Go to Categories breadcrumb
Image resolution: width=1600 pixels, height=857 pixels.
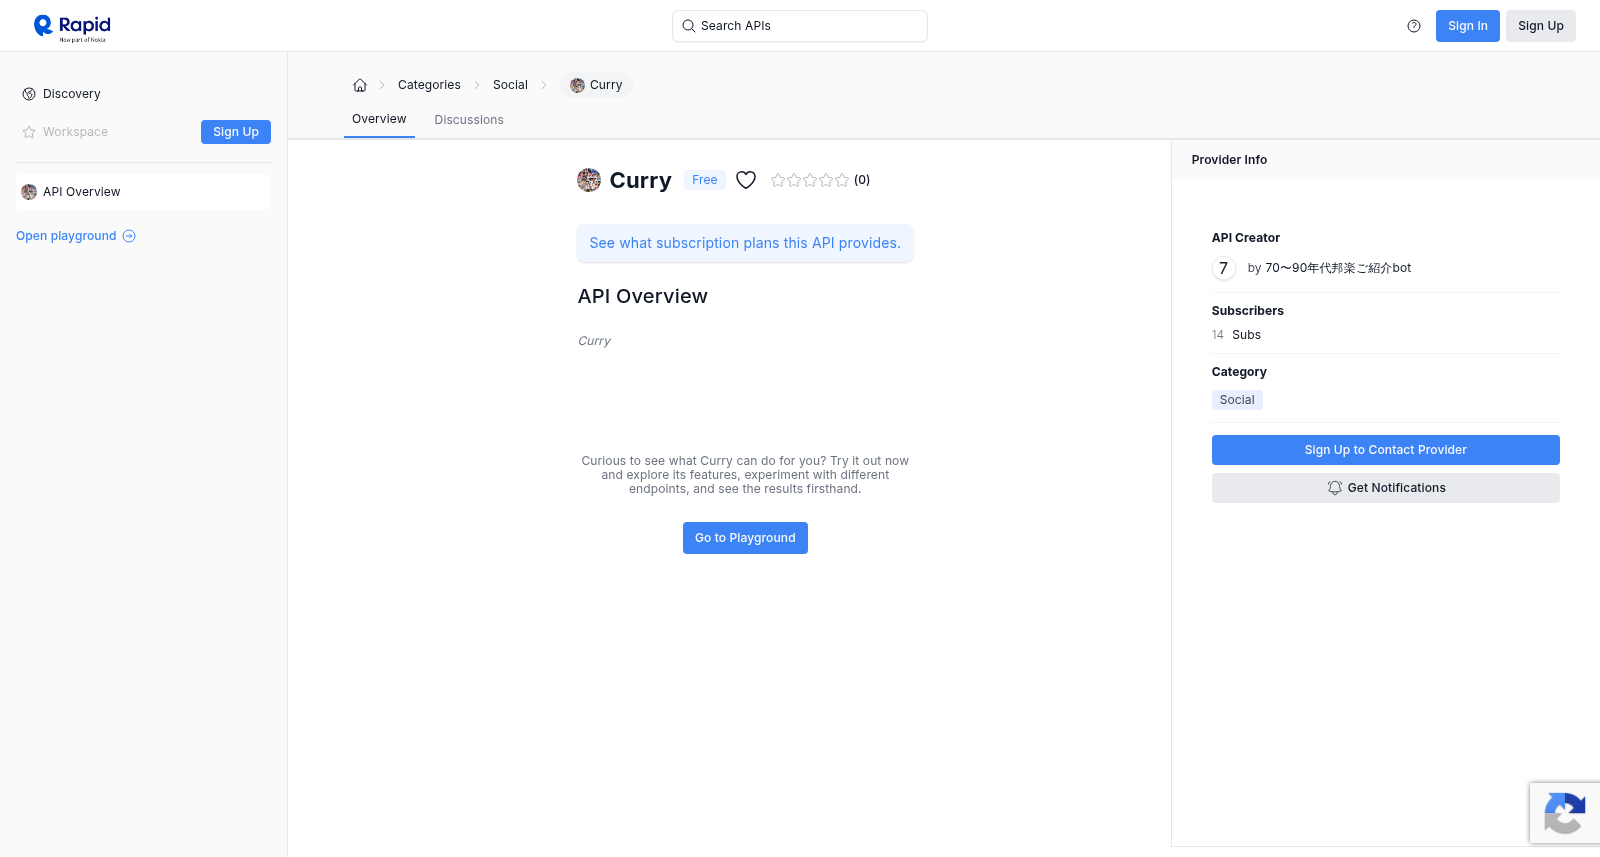coord(429,85)
